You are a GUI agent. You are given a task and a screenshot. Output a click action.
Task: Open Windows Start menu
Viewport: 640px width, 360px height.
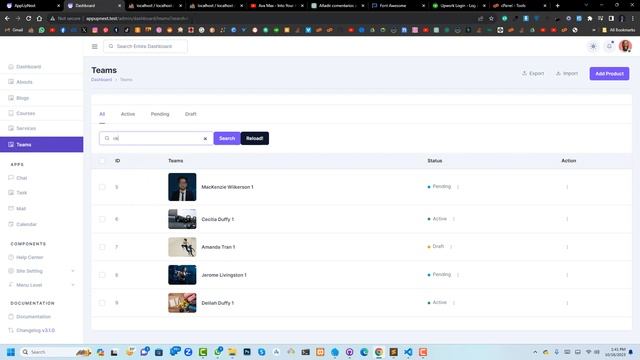tap(11, 352)
